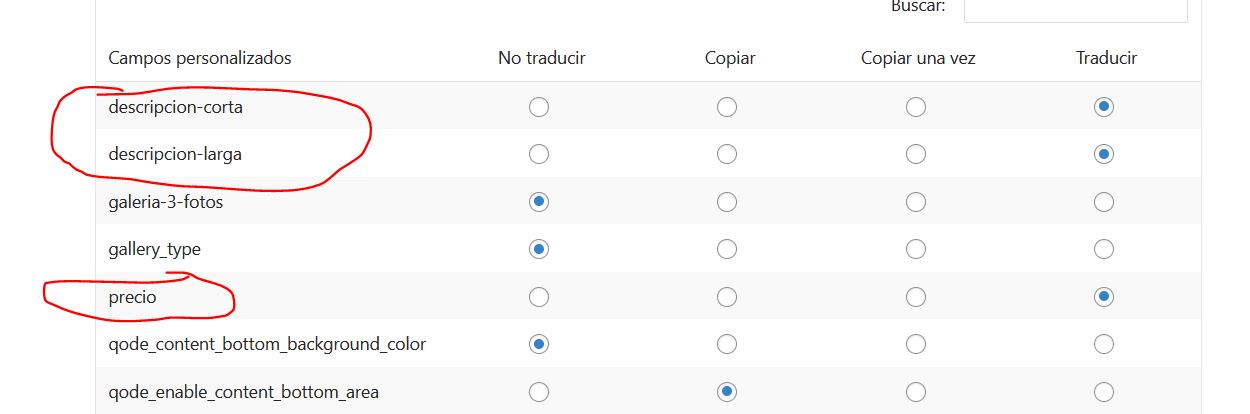
Task: Select Copiar for galeria-3-fotos
Action: pos(727,202)
